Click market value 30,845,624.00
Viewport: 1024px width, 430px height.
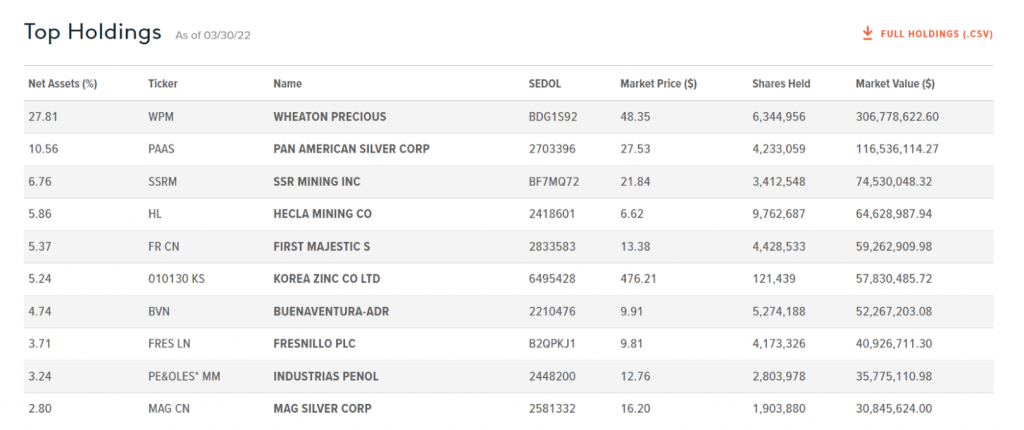(x=894, y=408)
